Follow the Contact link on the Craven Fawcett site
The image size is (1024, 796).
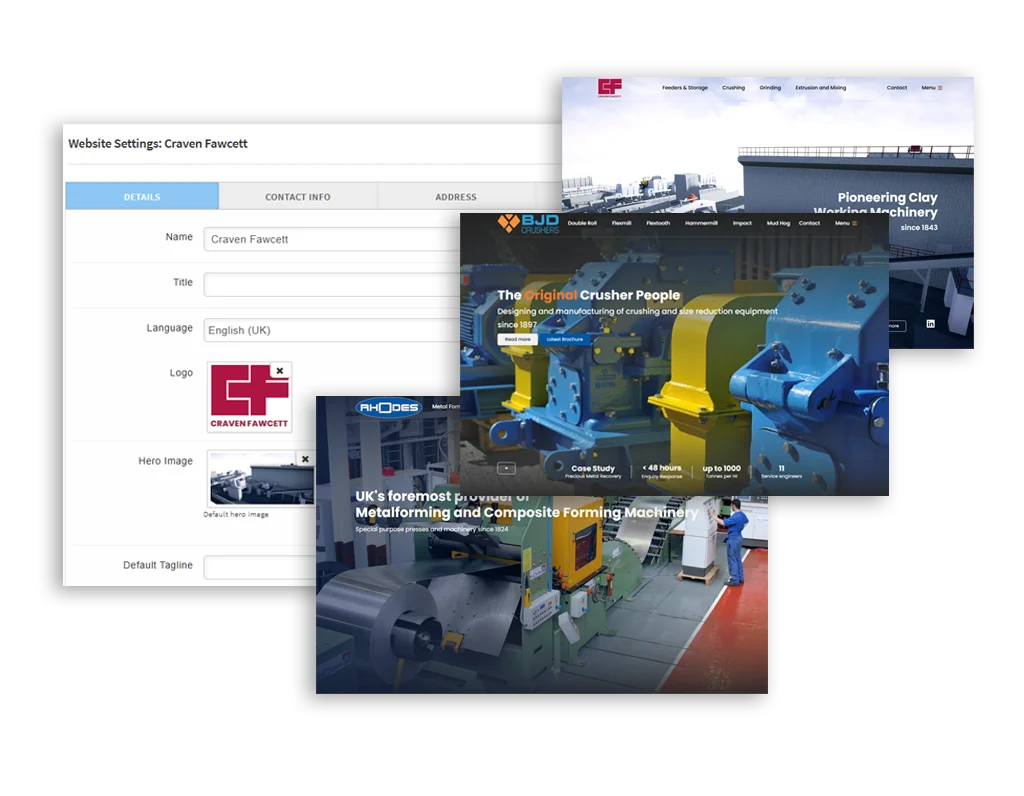pos(896,88)
